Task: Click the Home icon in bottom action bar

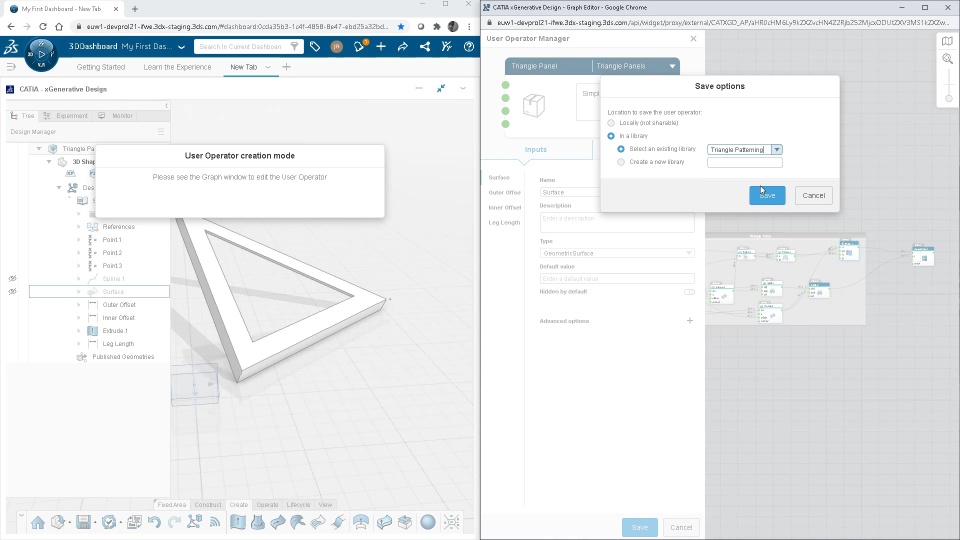Action: [38, 522]
